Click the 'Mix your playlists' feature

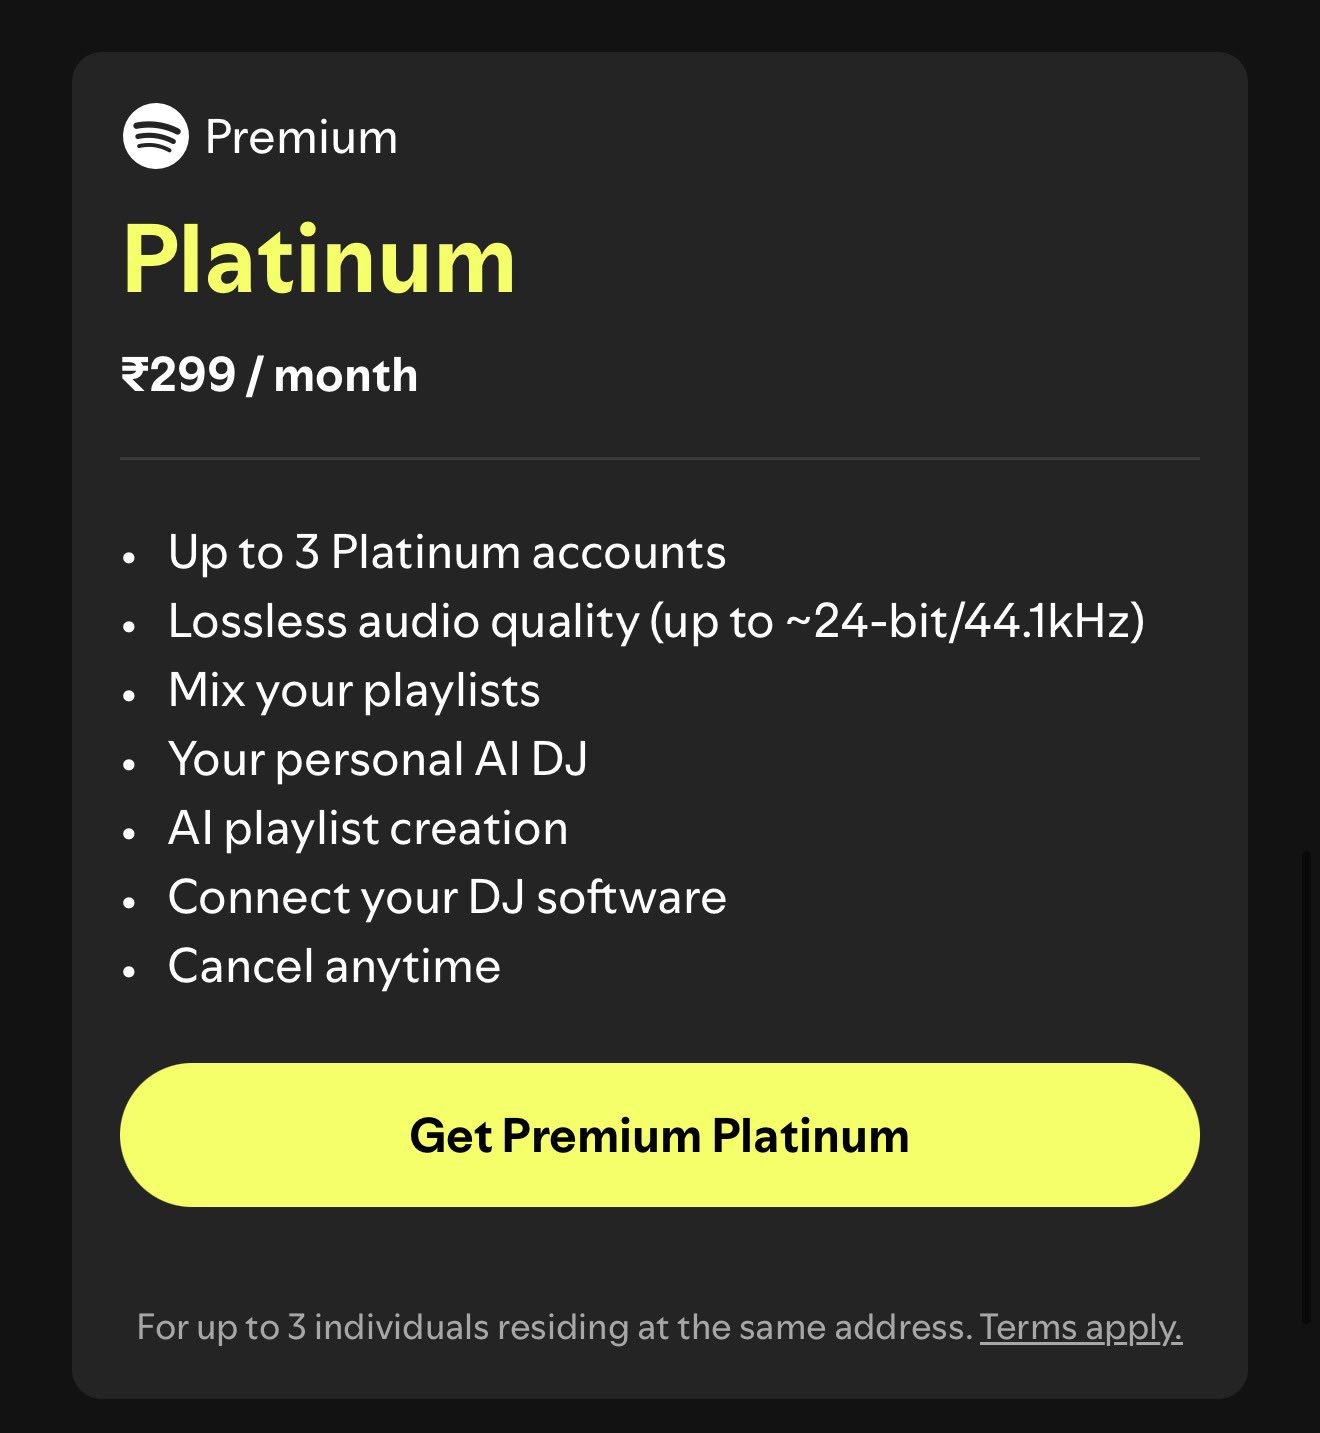click(x=354, y=691)
